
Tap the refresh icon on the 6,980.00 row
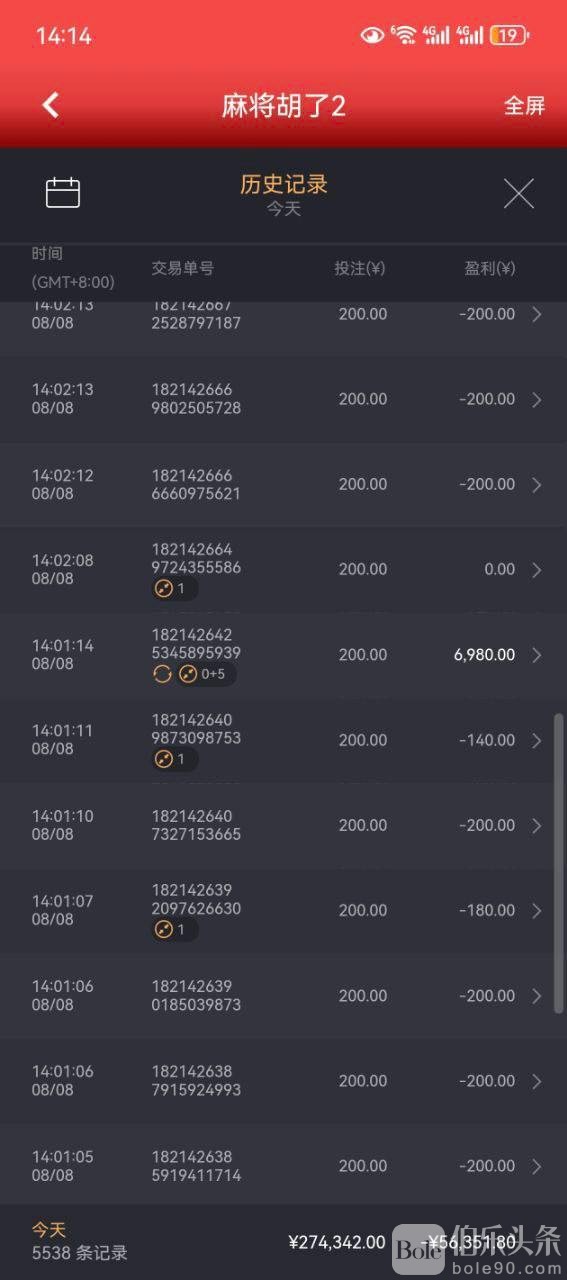(162, 674)
